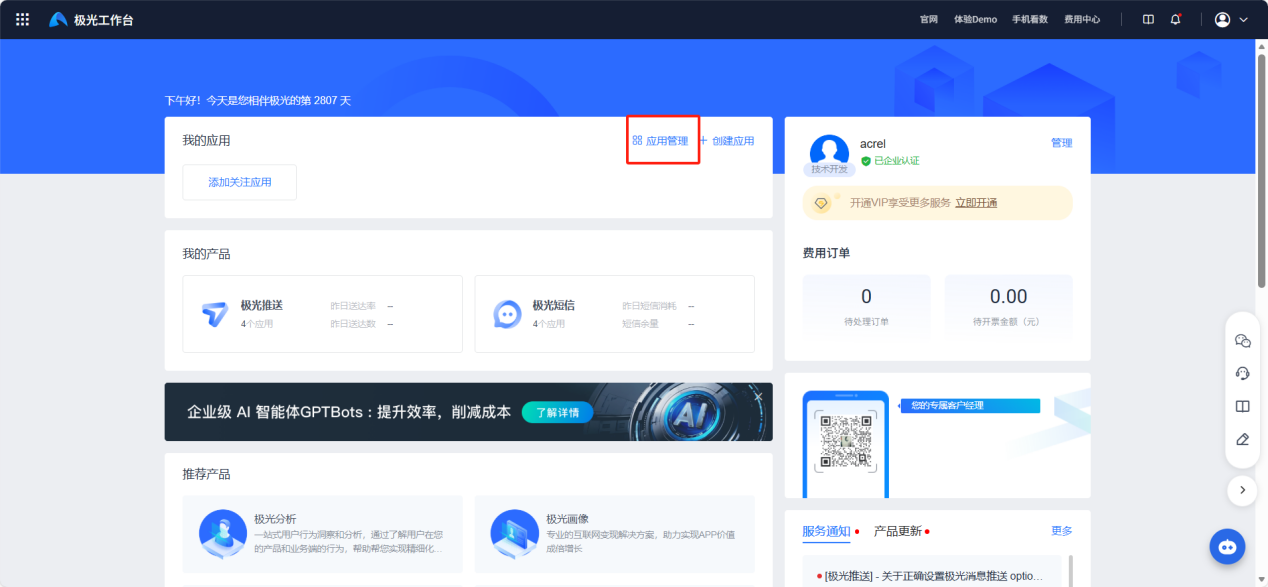The width and height of the screenshot is (1268, 587).
Task: Switch to the 产品更新 tab
Action: tap(897, 531)
